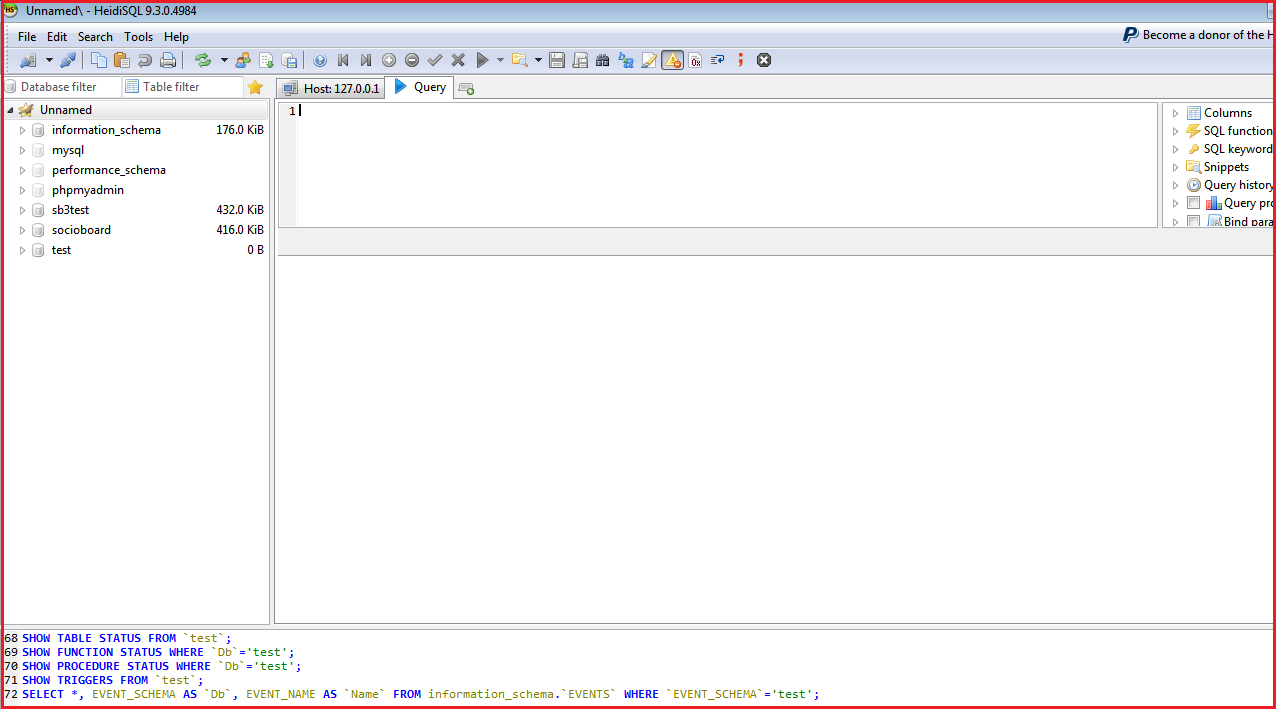The image size is (1276, 709).
Task: Expand the sb3test database node
Action: (22, 210)
